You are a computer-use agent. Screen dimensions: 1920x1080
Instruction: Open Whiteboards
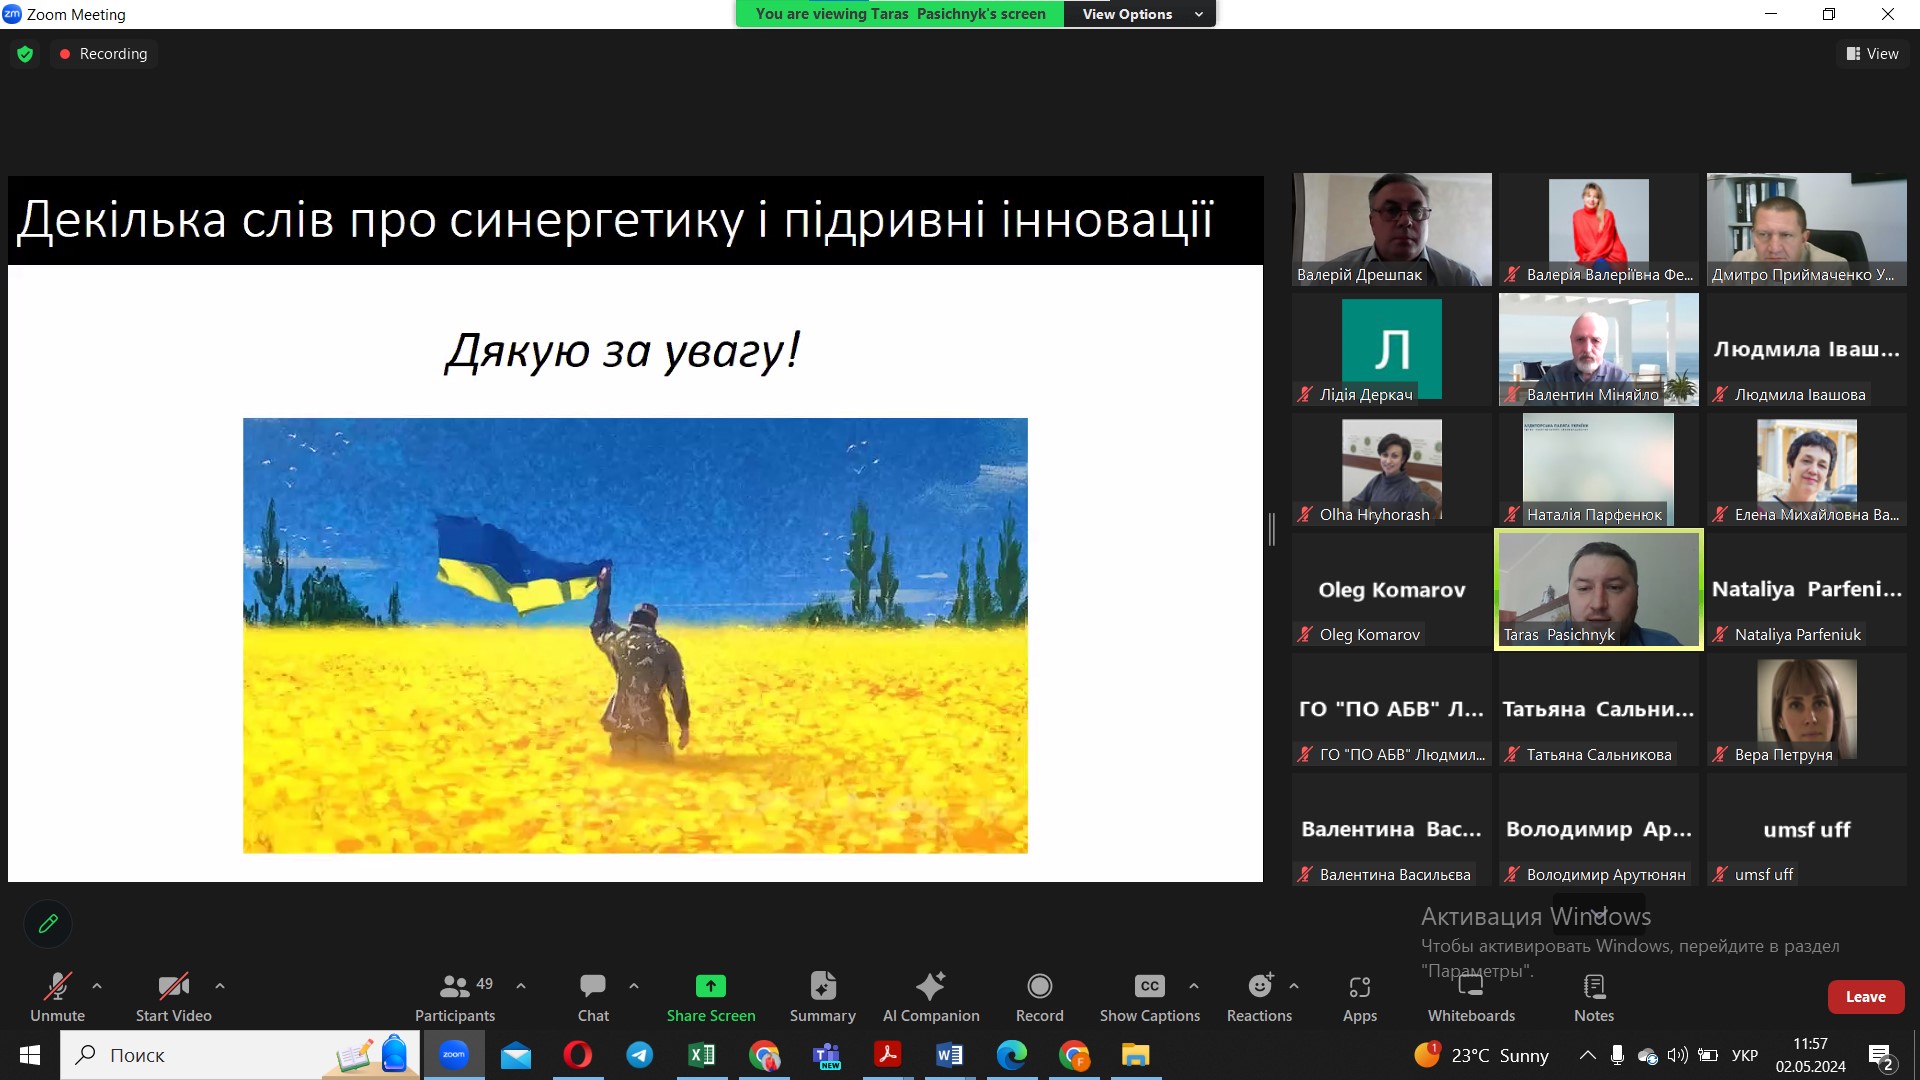click(x=1471, y=997)
